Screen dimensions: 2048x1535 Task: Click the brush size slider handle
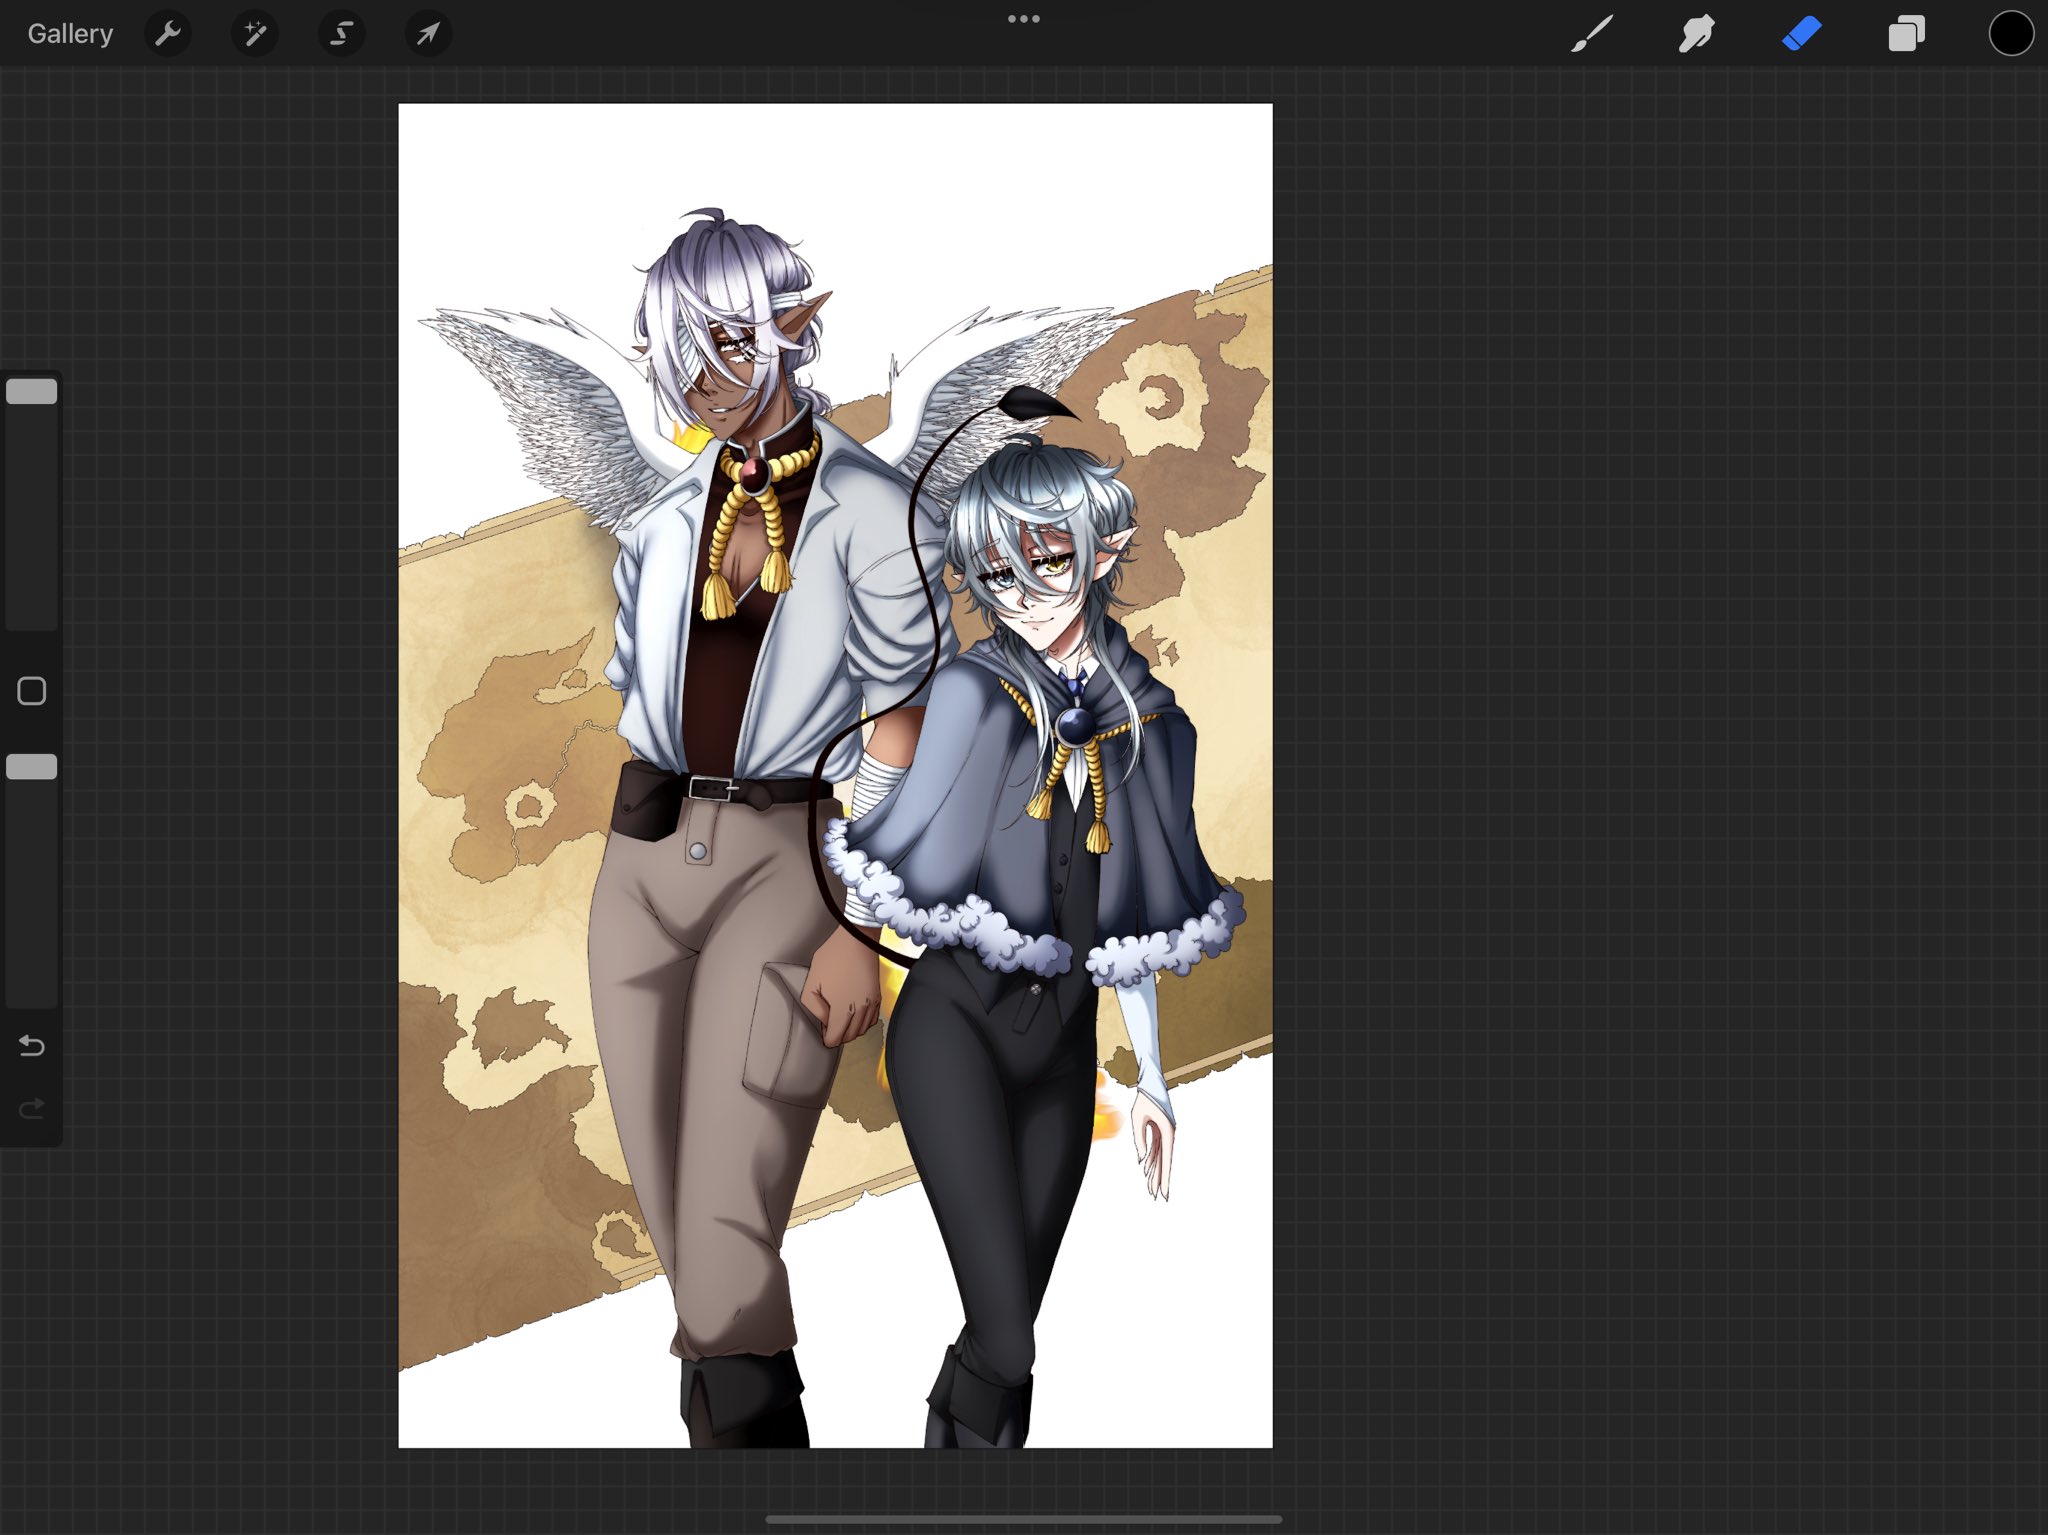tap(32, 391)
